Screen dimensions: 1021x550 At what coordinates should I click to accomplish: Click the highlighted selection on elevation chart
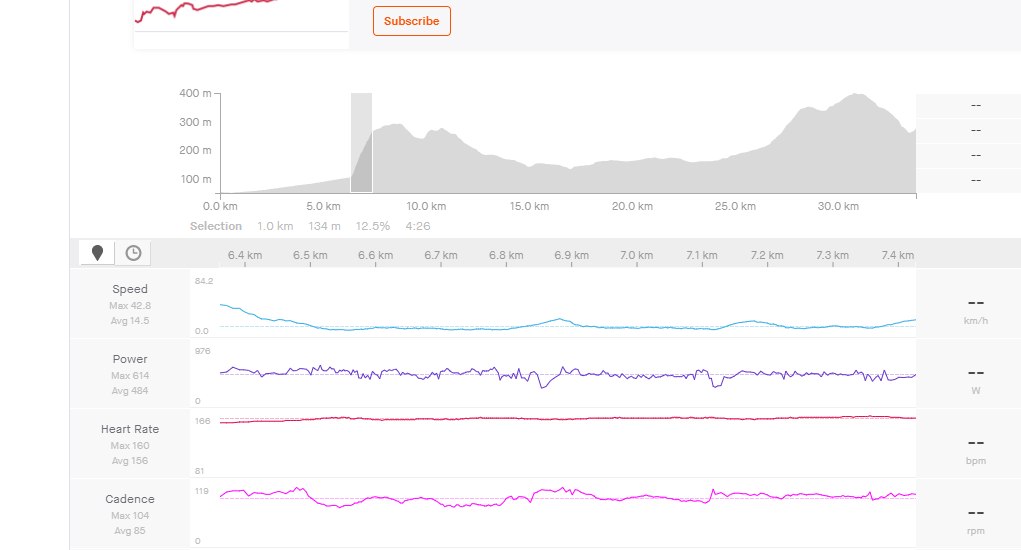[x=361, y=143]
